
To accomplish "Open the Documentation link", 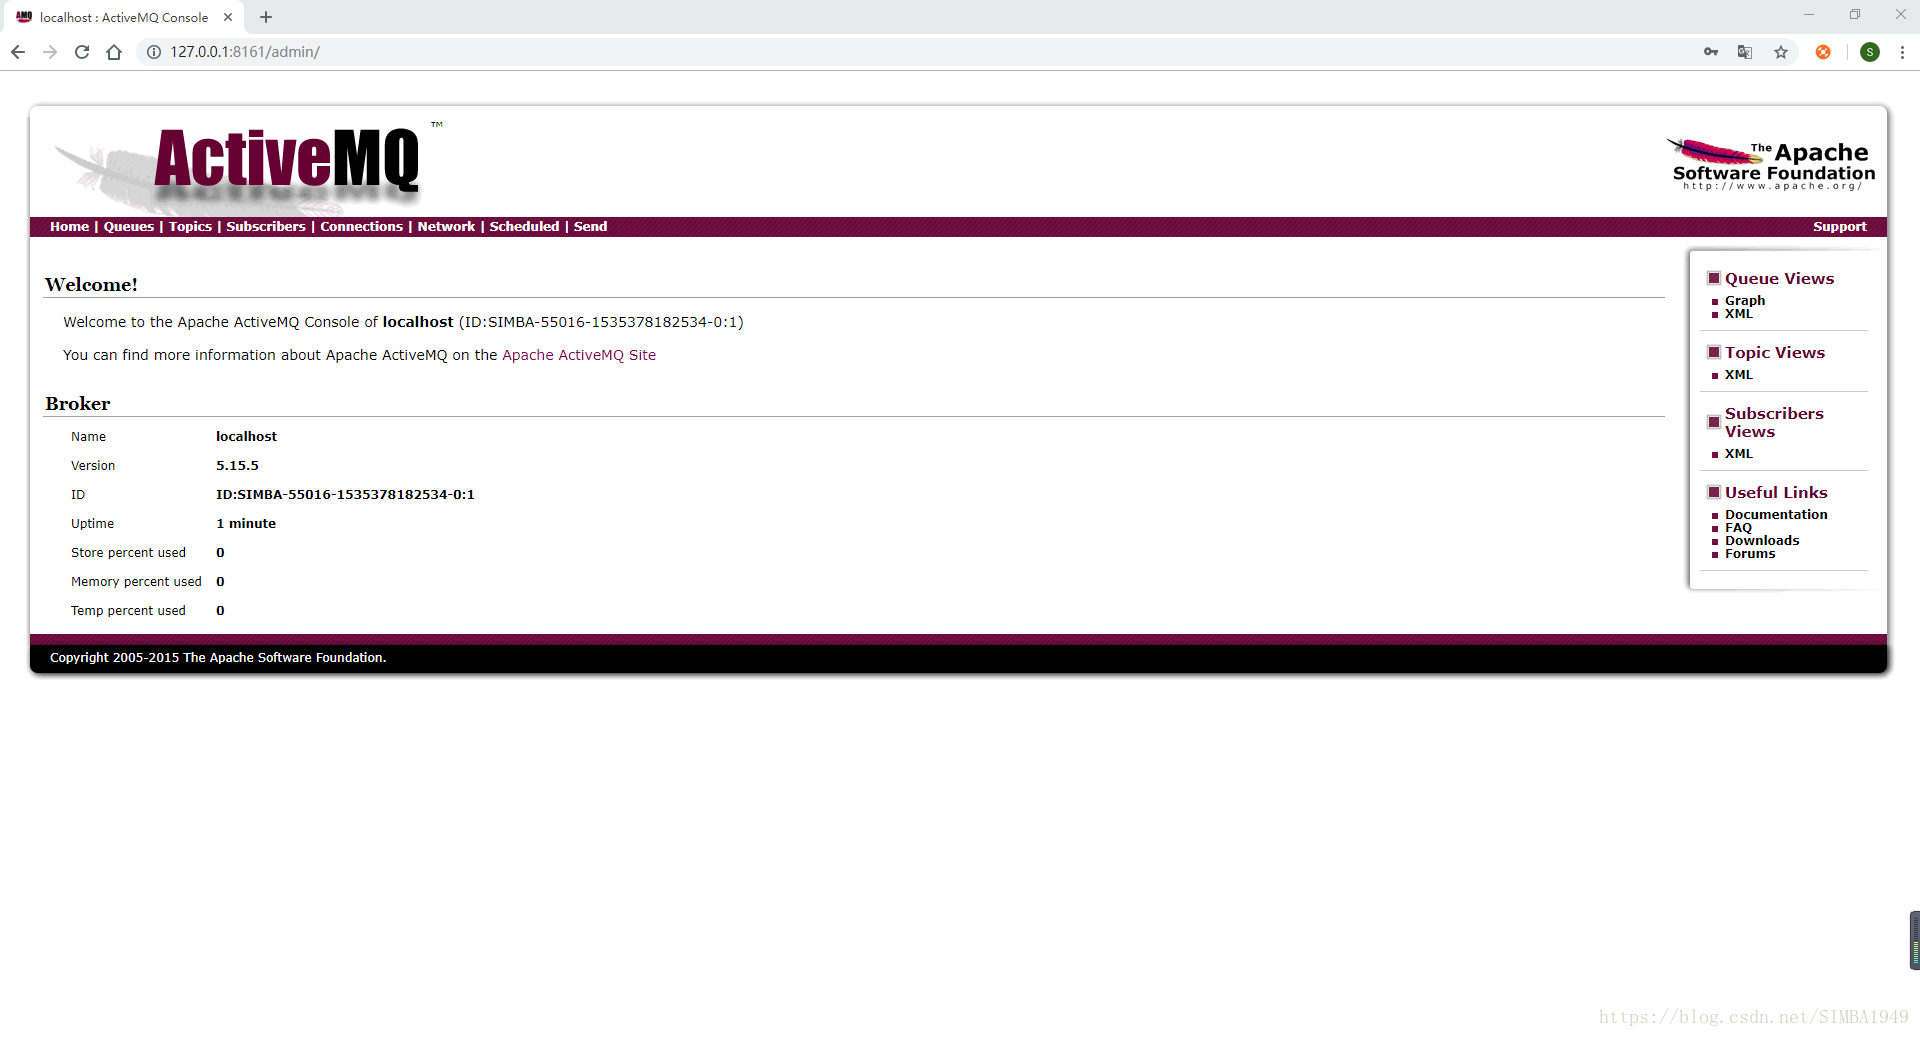I will point(1776,514).
